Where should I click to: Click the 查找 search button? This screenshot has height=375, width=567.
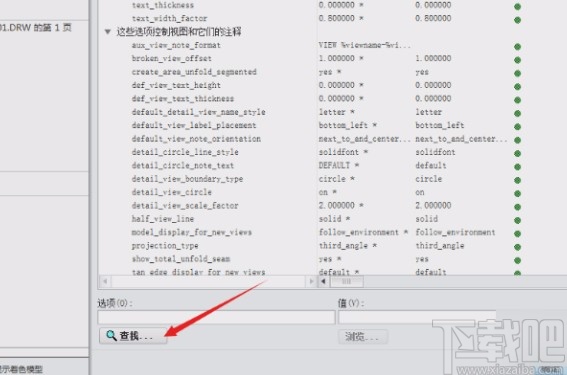pos(133,336)
